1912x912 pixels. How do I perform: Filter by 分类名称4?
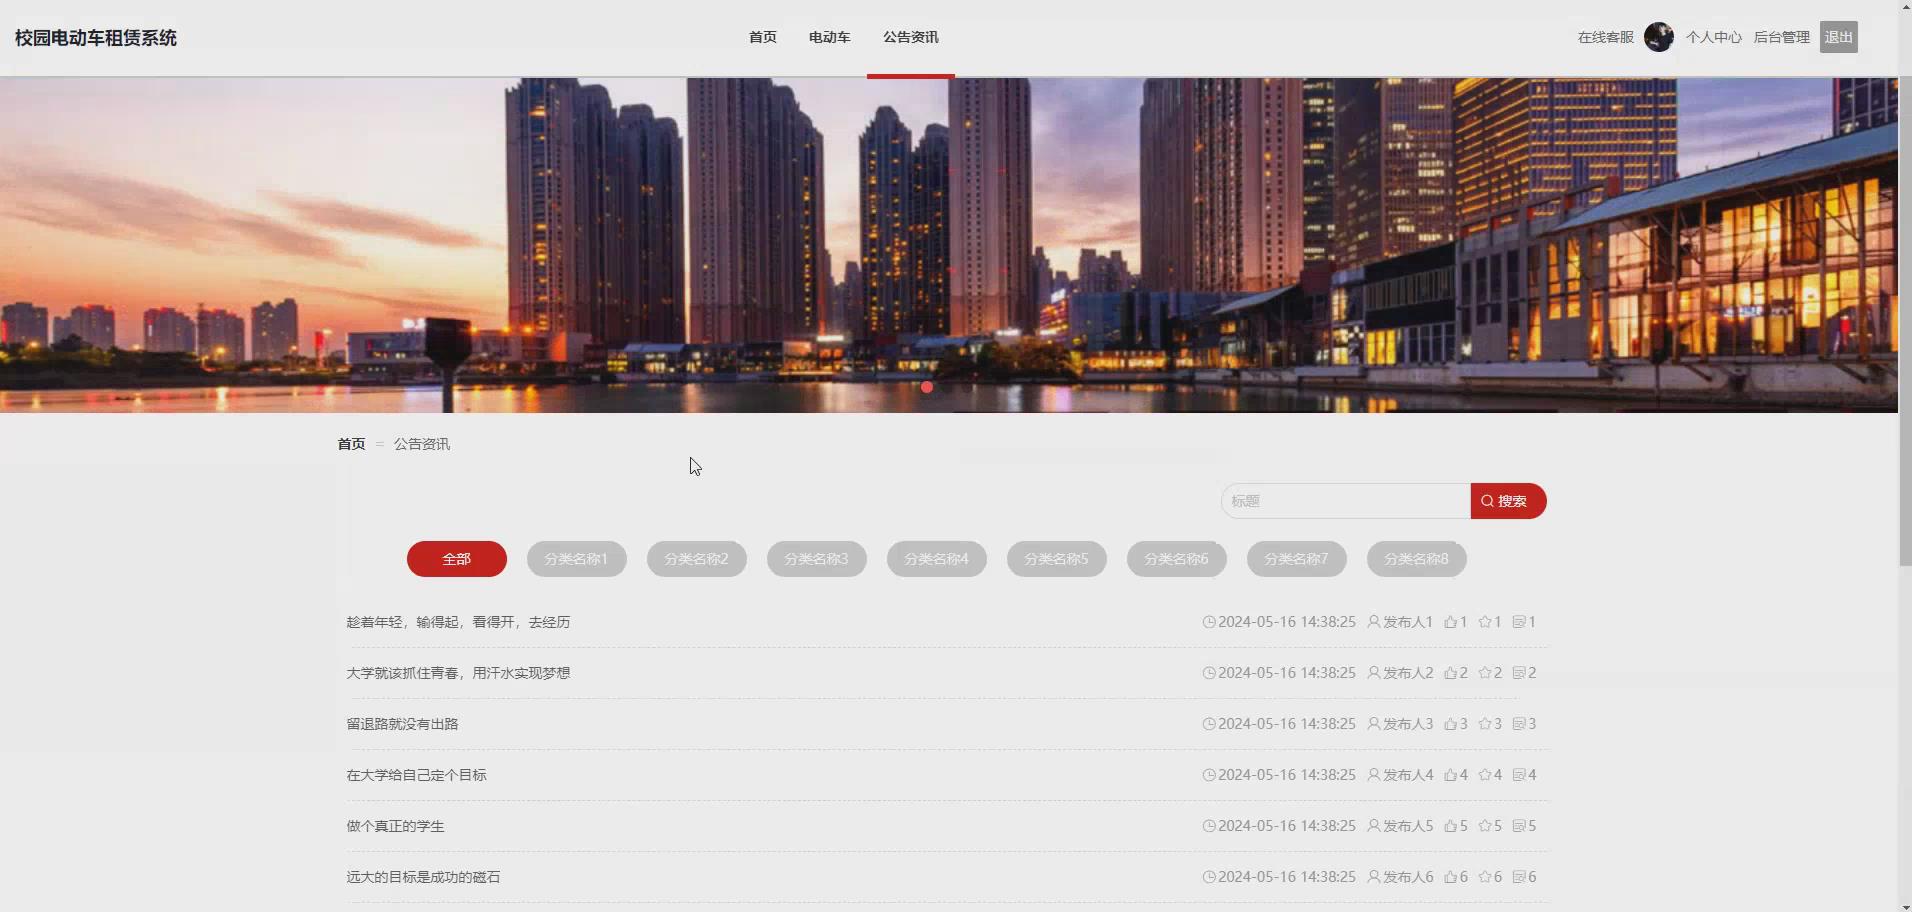[x=937, y=559]
